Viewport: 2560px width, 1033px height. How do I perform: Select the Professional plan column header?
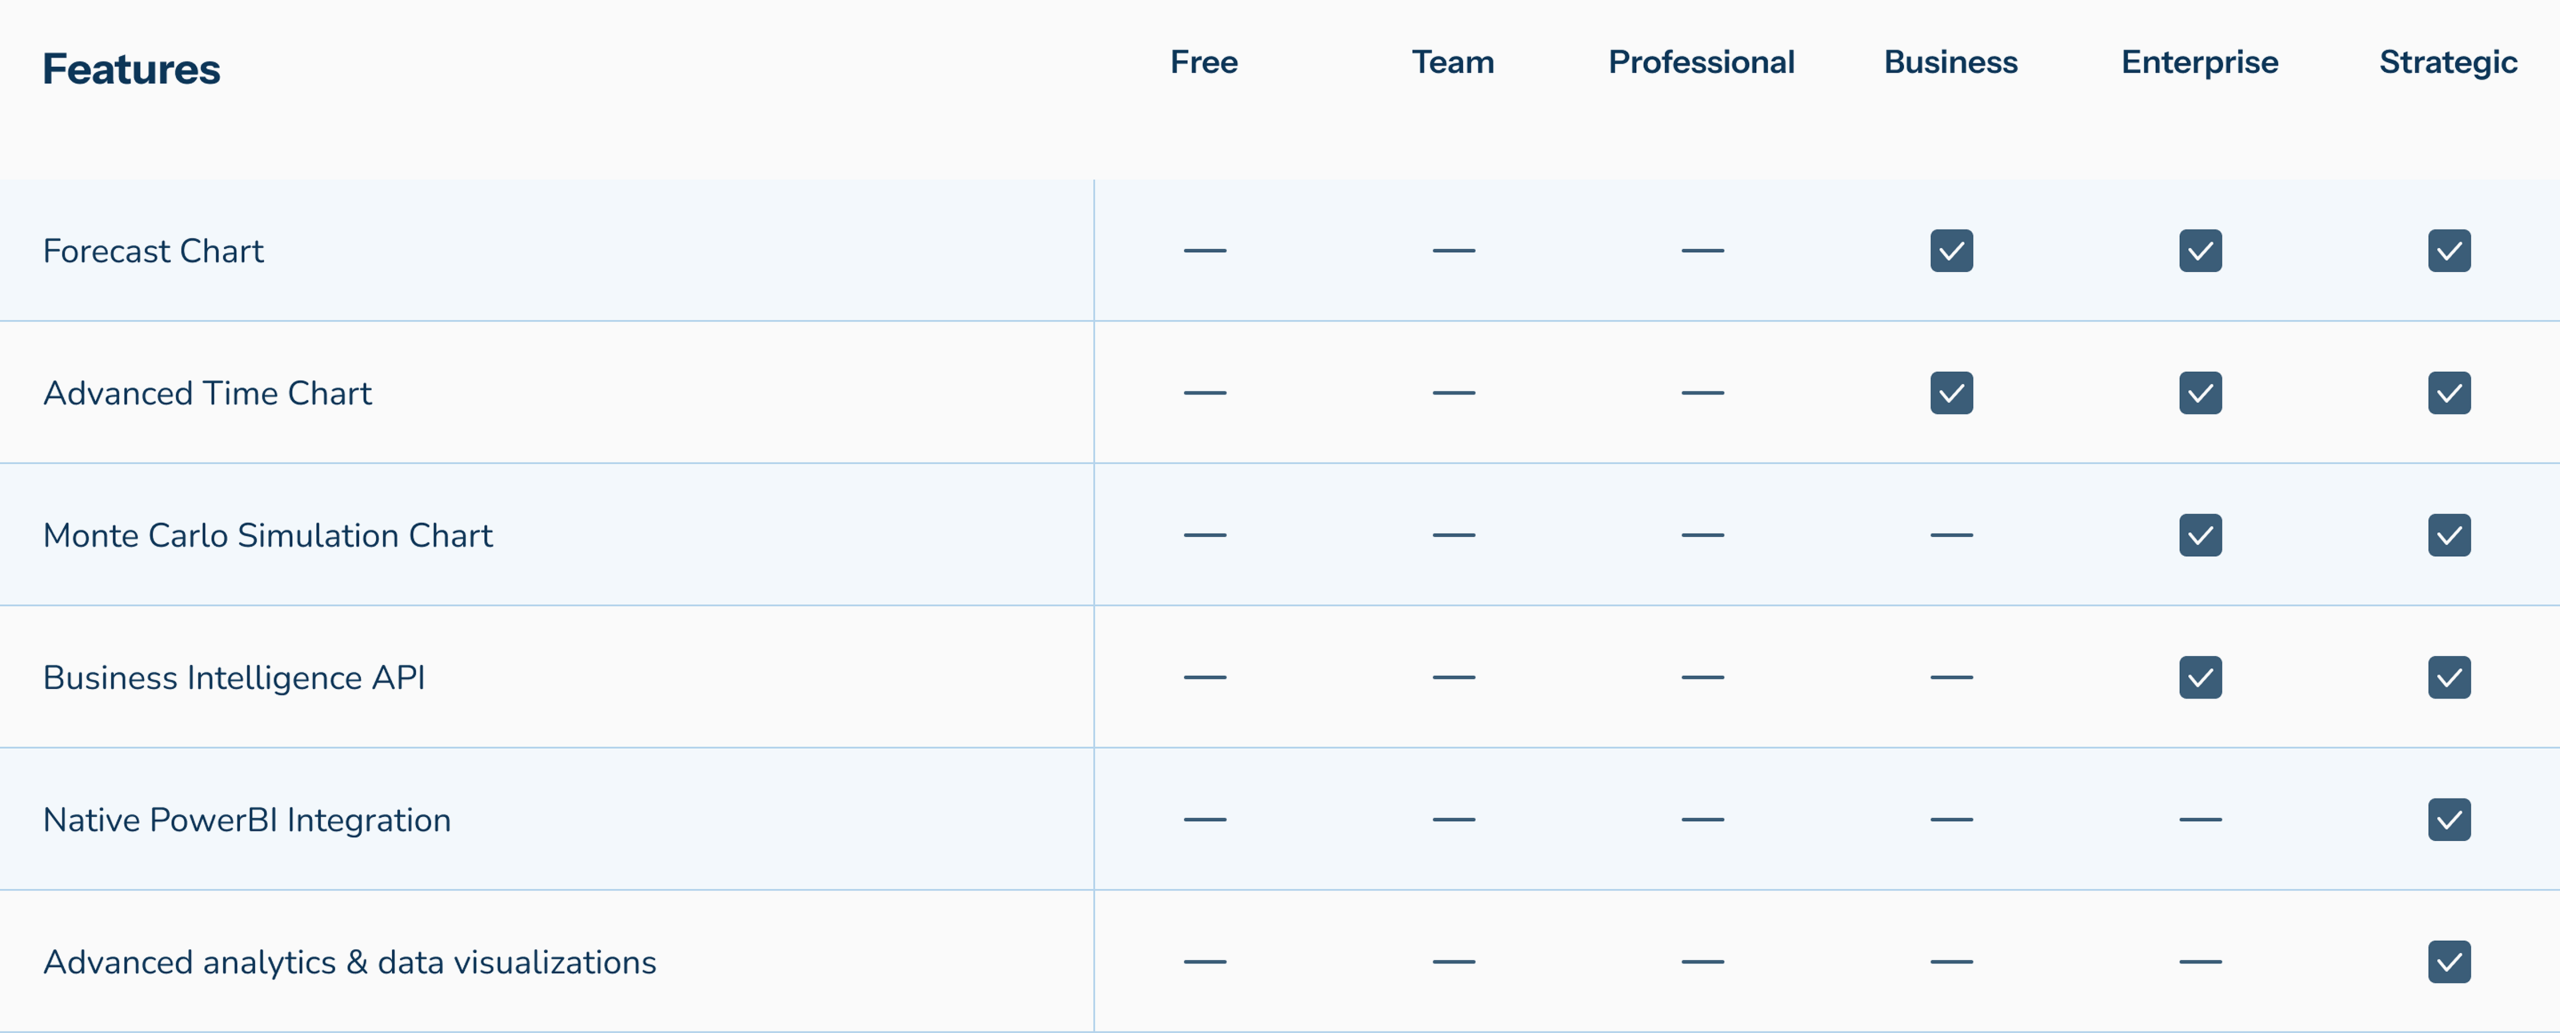[1701, 62]
